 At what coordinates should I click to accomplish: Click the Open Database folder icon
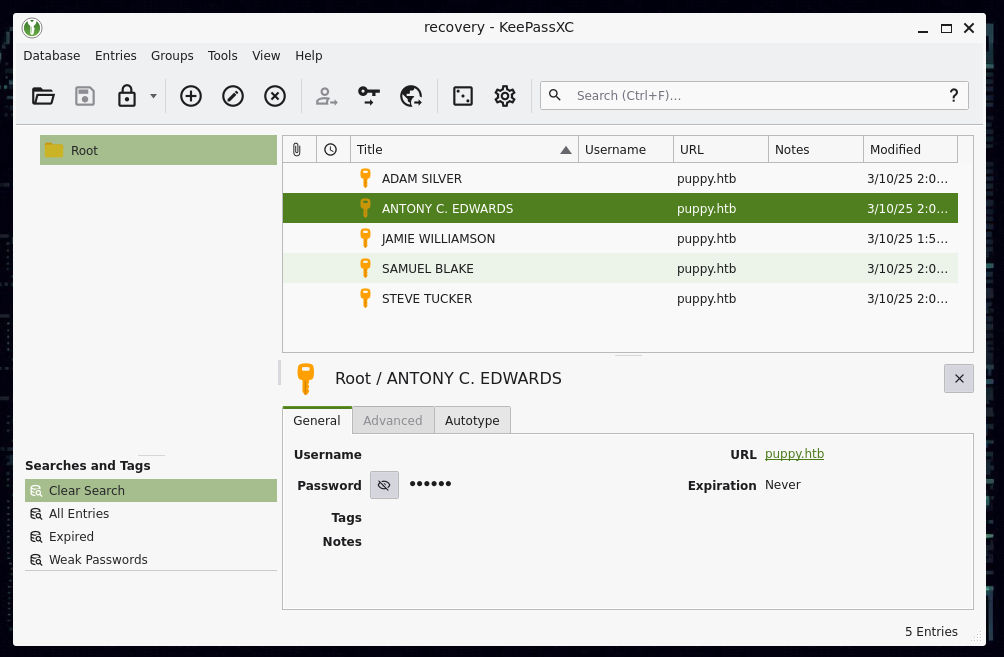(x=43, y=96)
